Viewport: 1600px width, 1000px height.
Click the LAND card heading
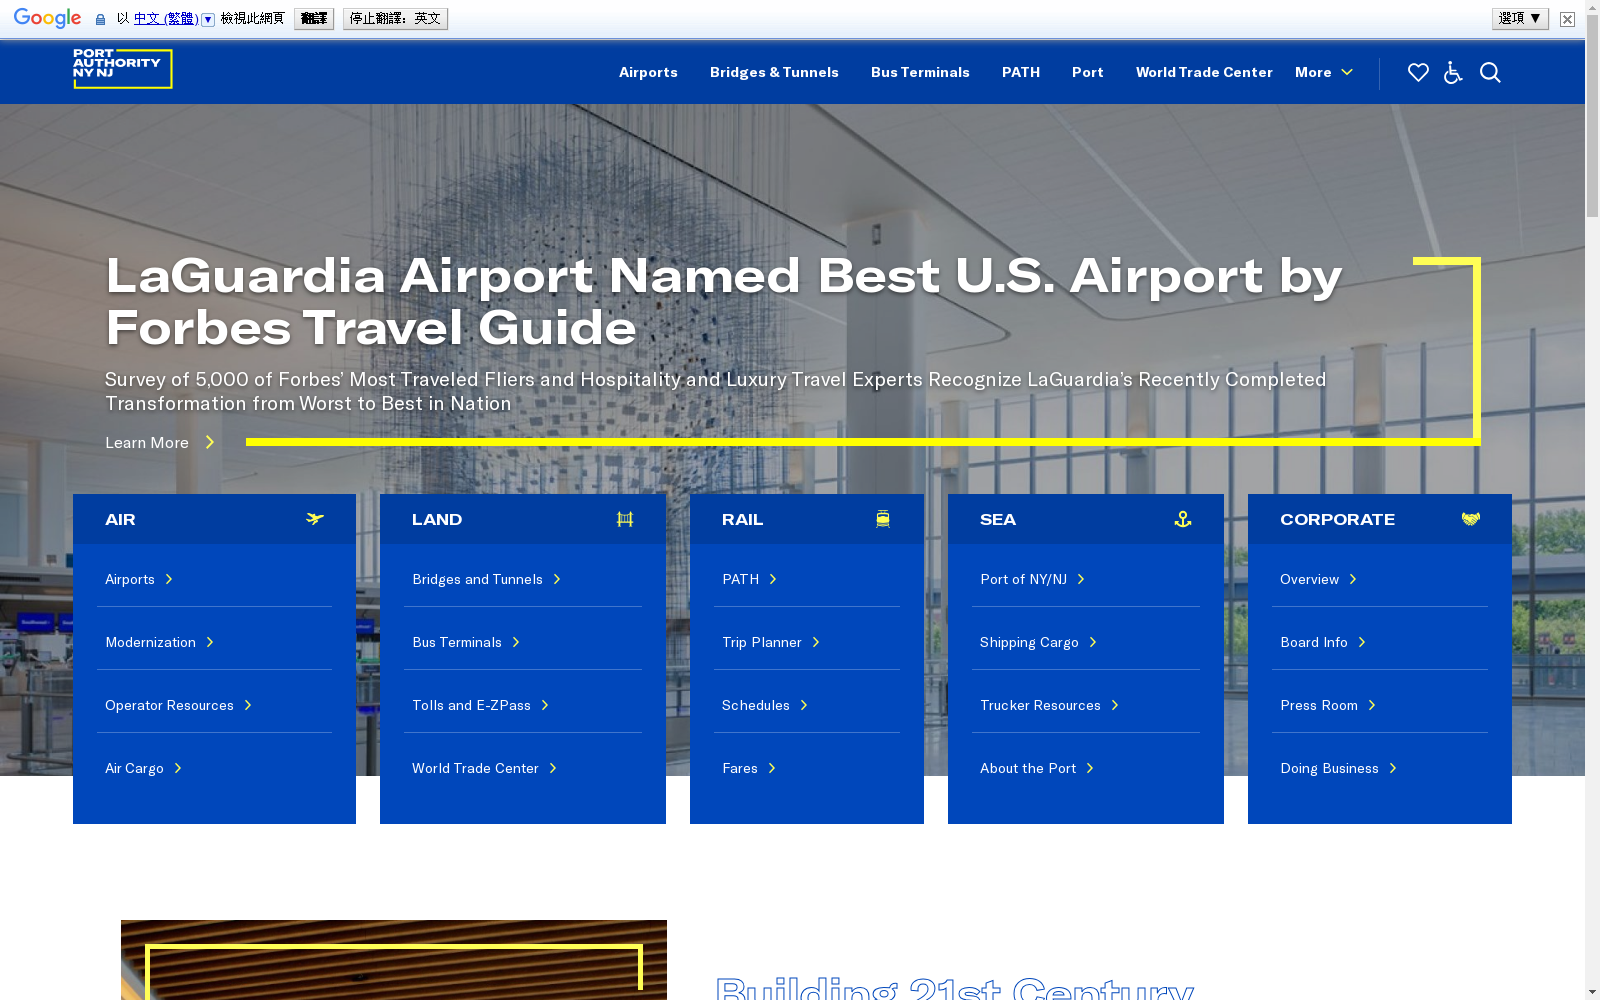(x=437, y=519)
